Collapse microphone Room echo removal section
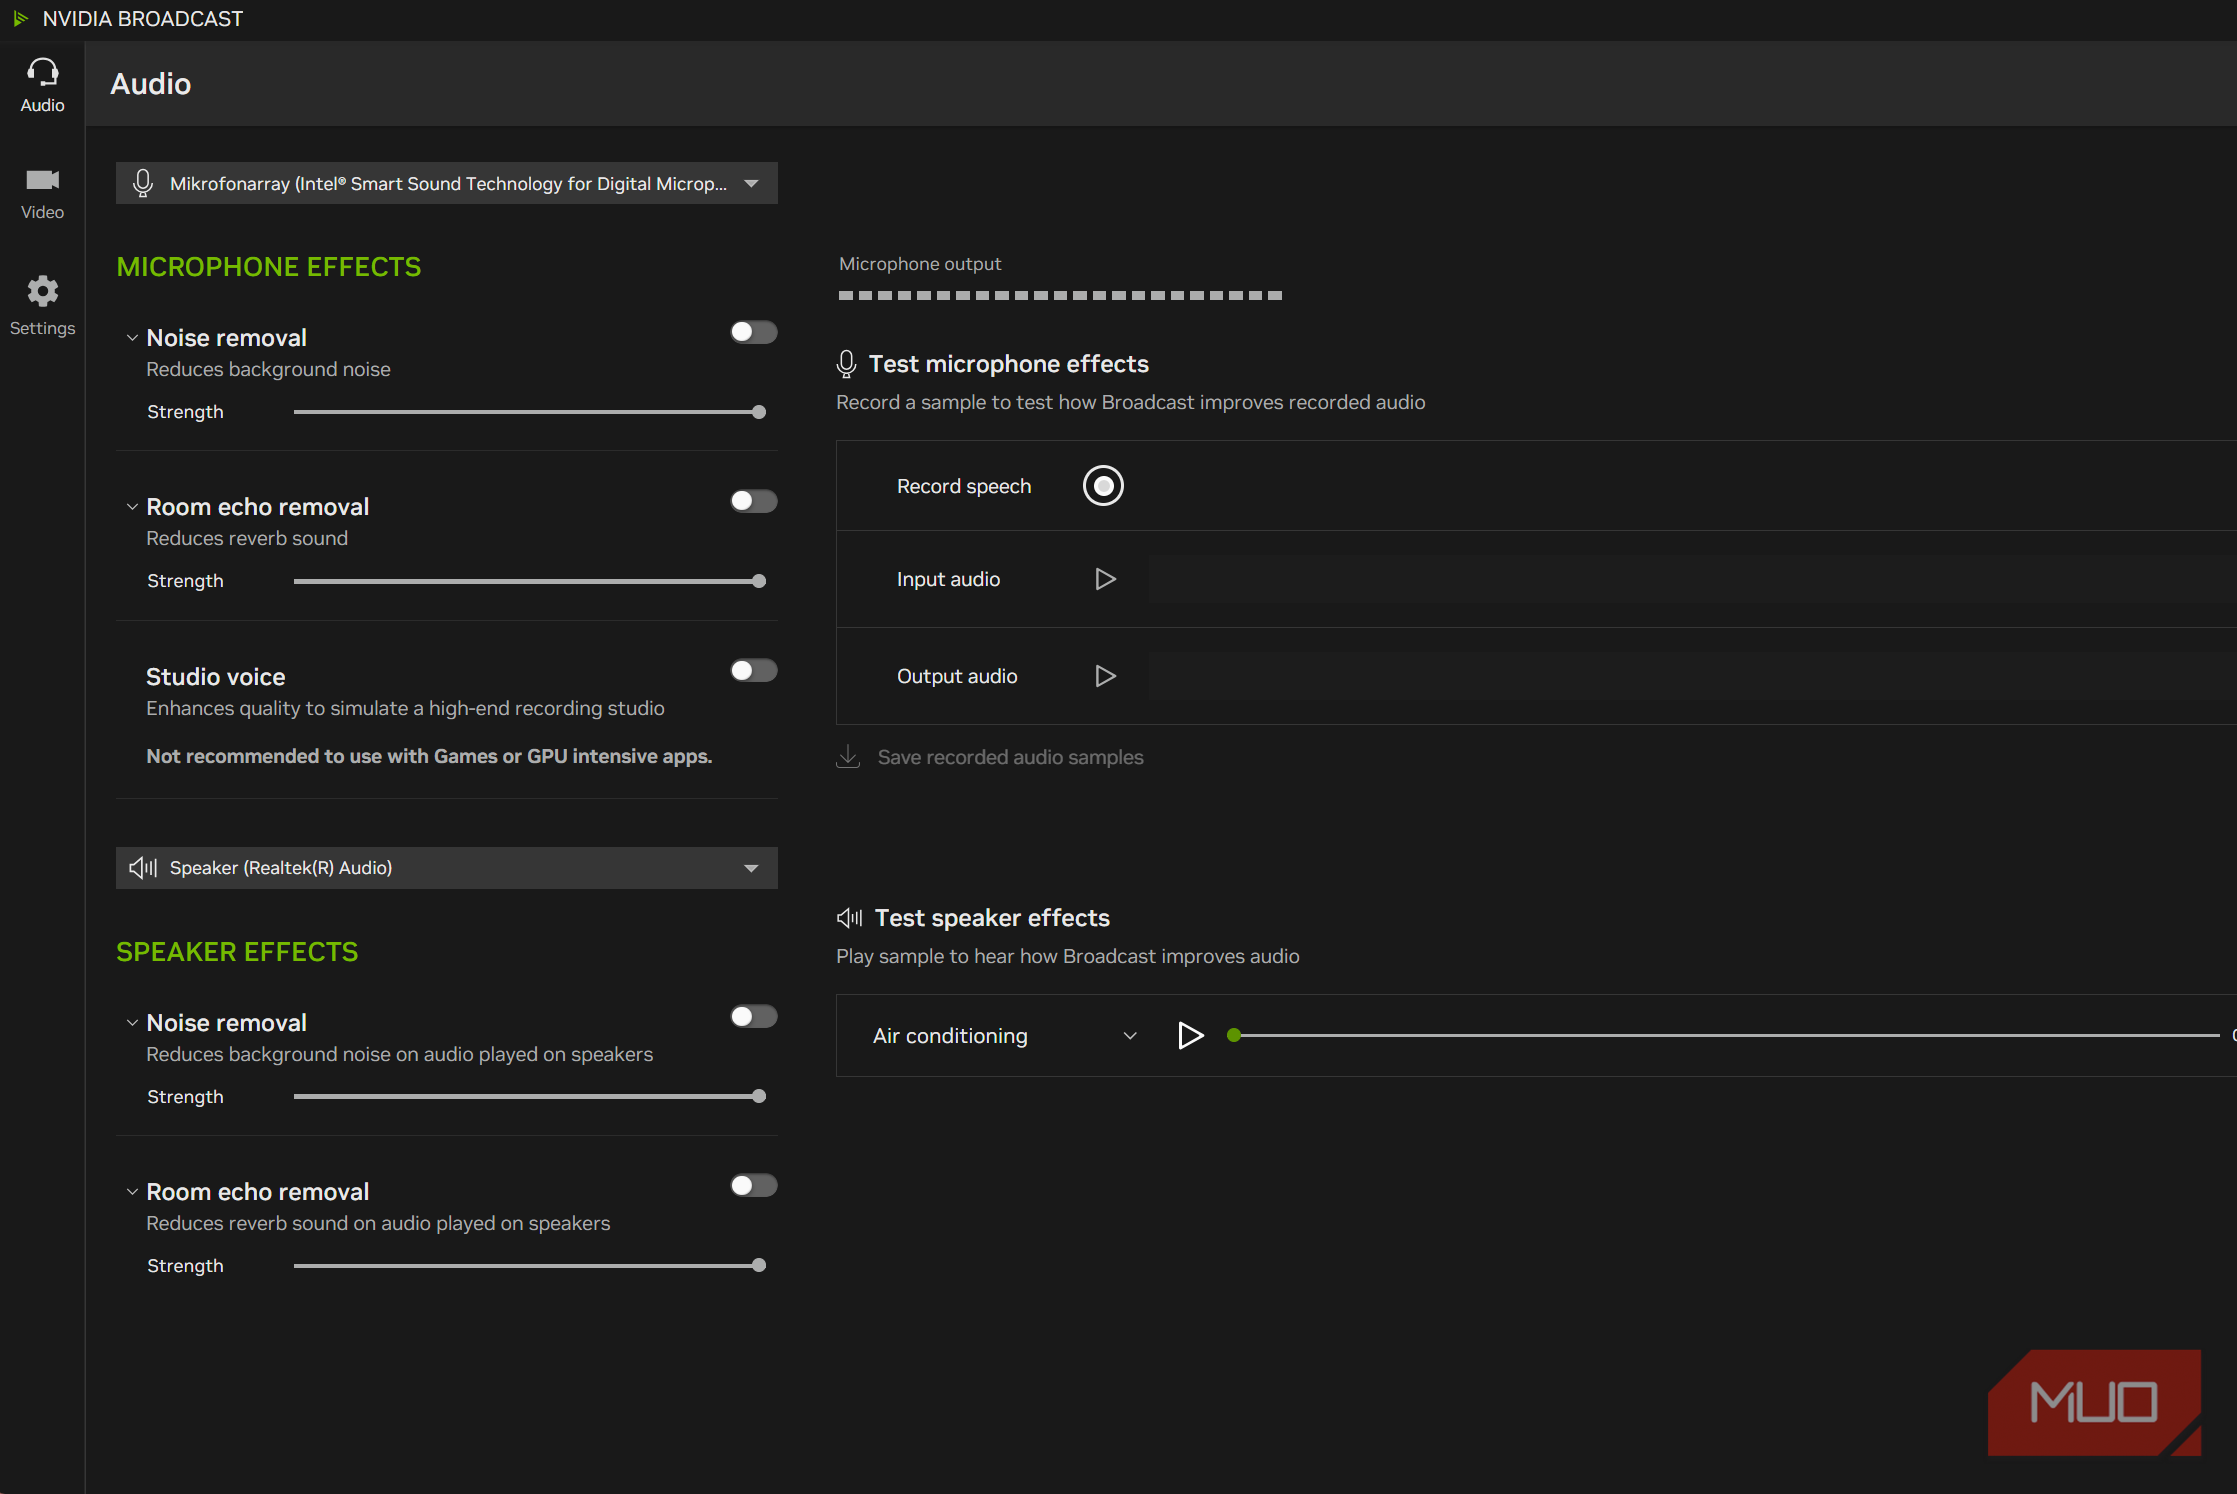 click(x=132, y=507)
